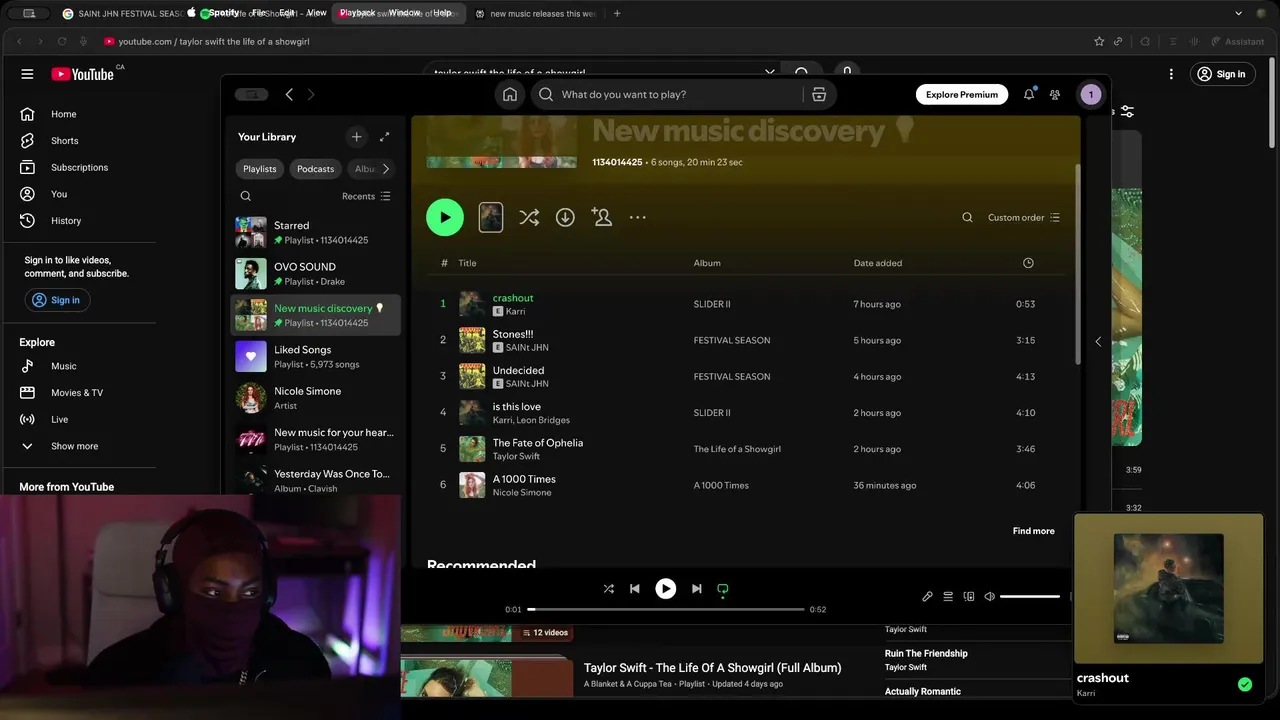
Task: Click Find more link
Action: [x=1033, y=531]
